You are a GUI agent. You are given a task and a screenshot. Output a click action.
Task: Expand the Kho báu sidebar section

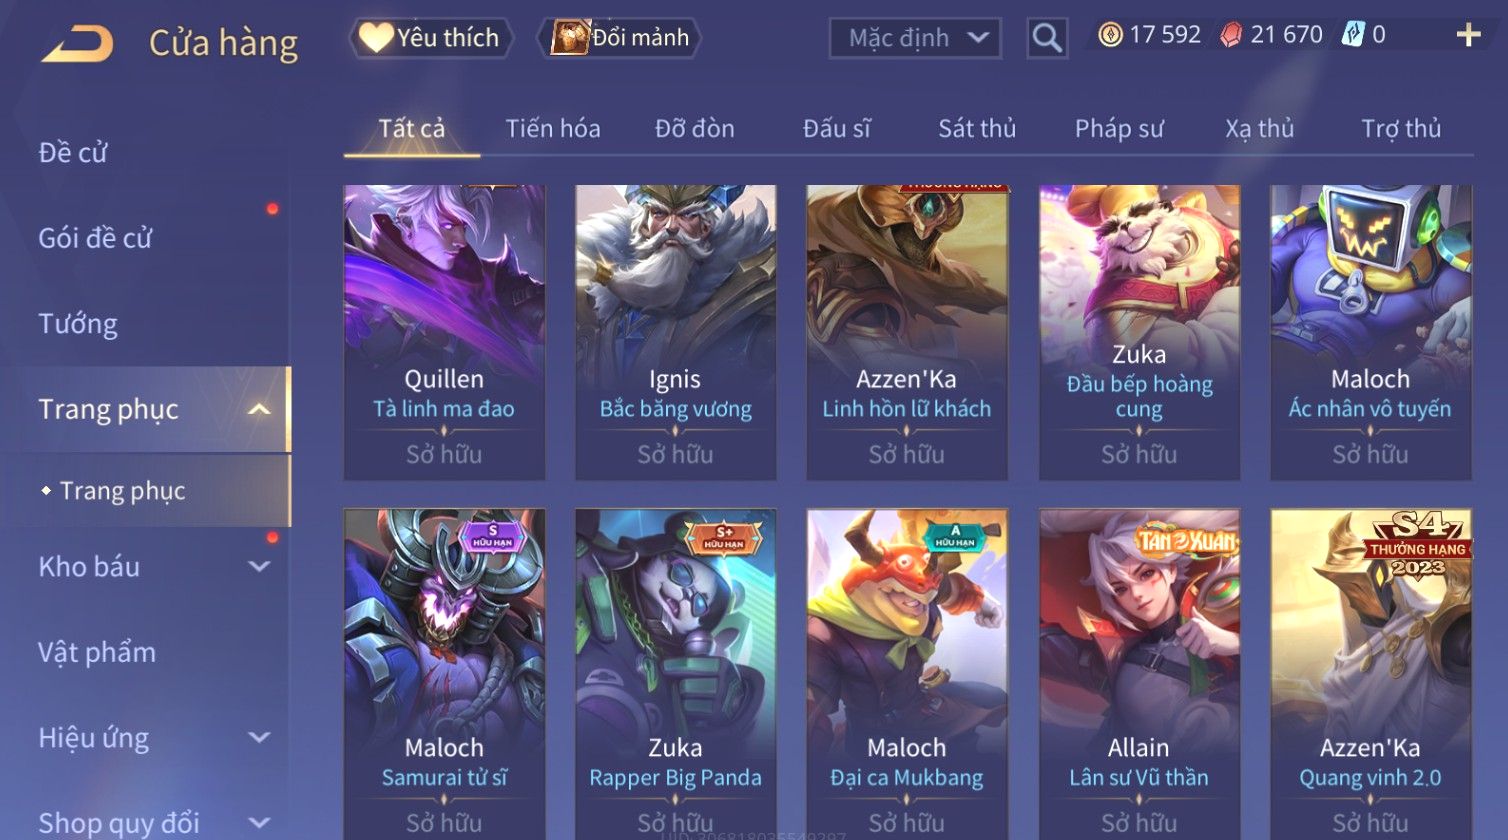click(x=259, y=566)
